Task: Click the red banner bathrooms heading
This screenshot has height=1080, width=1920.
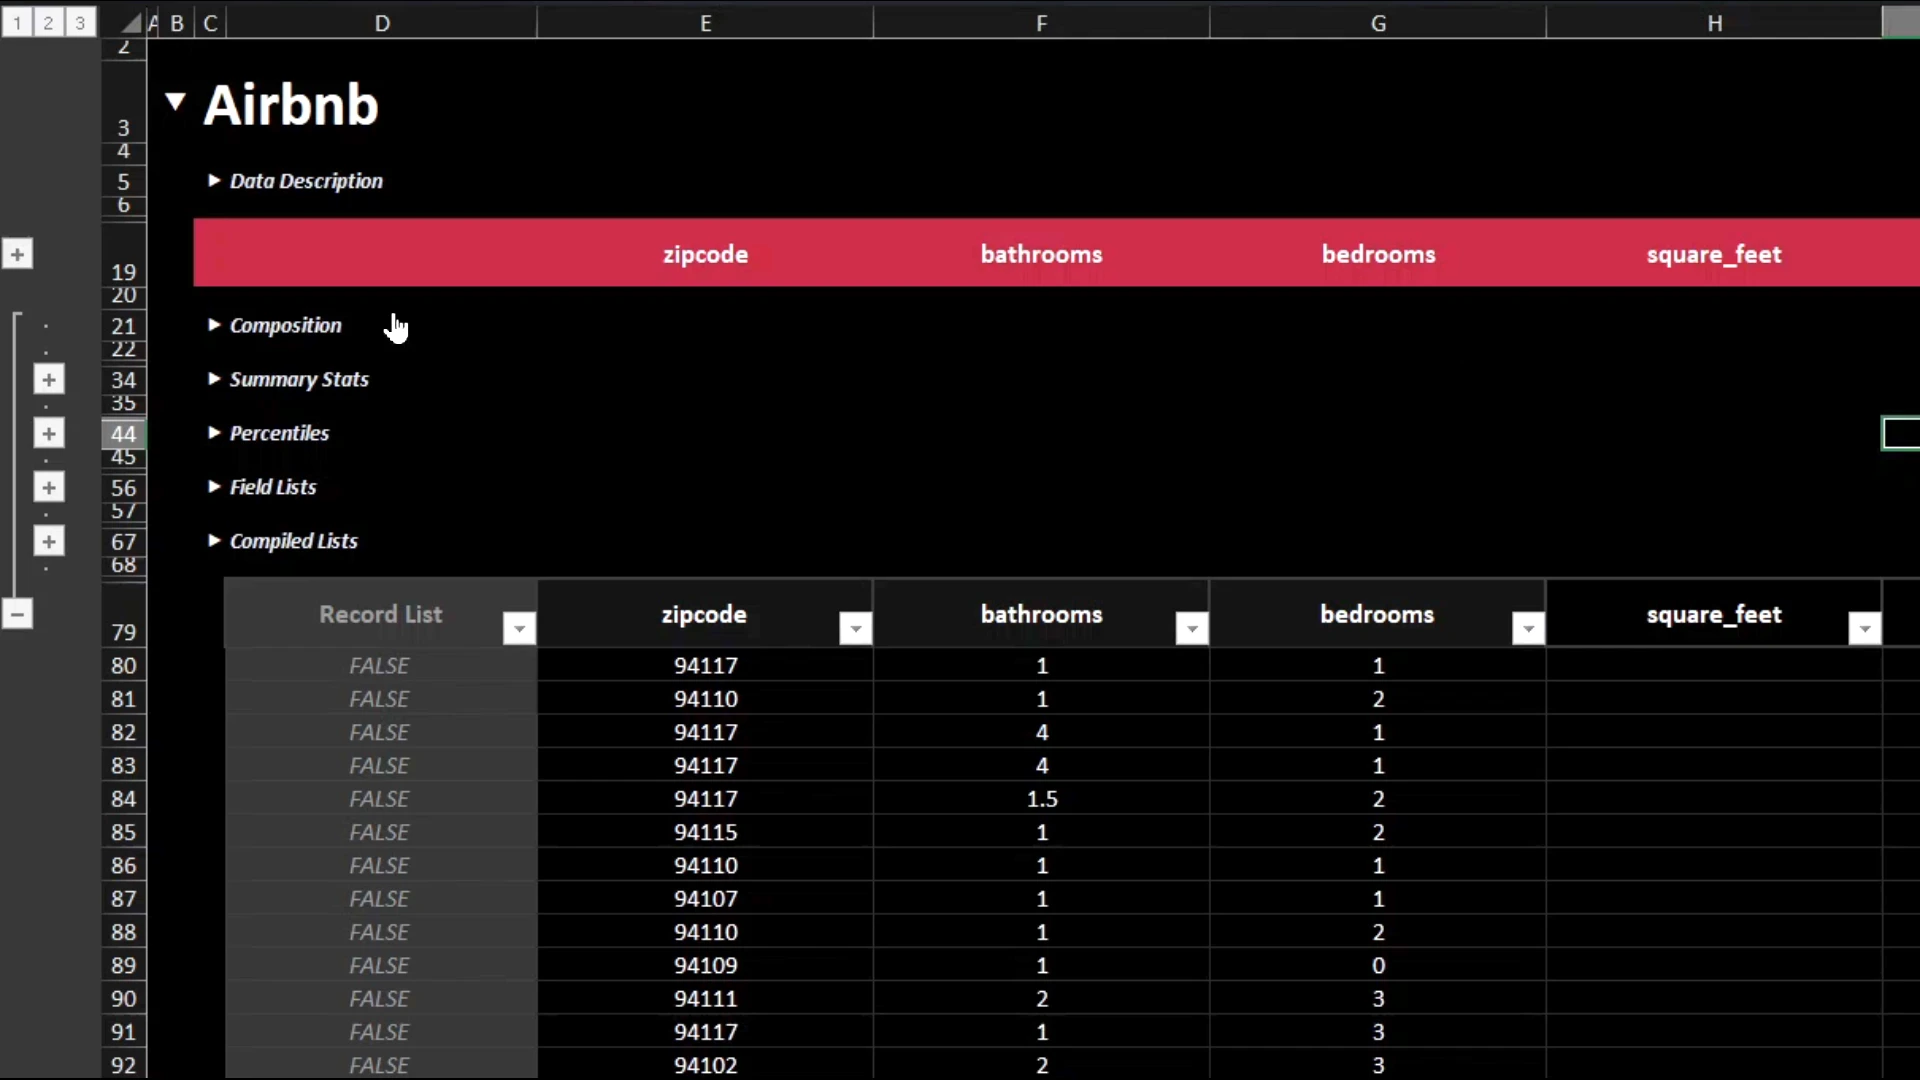Action: pos(1041,254)
